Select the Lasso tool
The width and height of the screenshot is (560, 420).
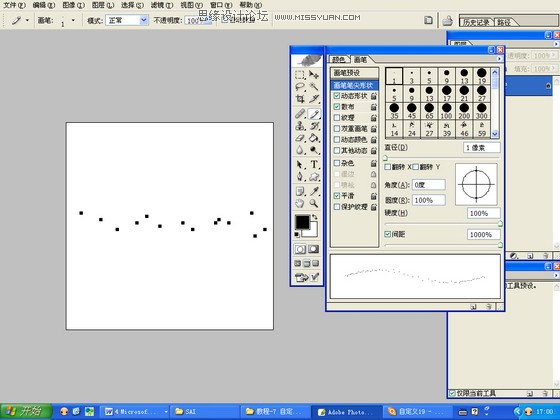coord(300,87)
